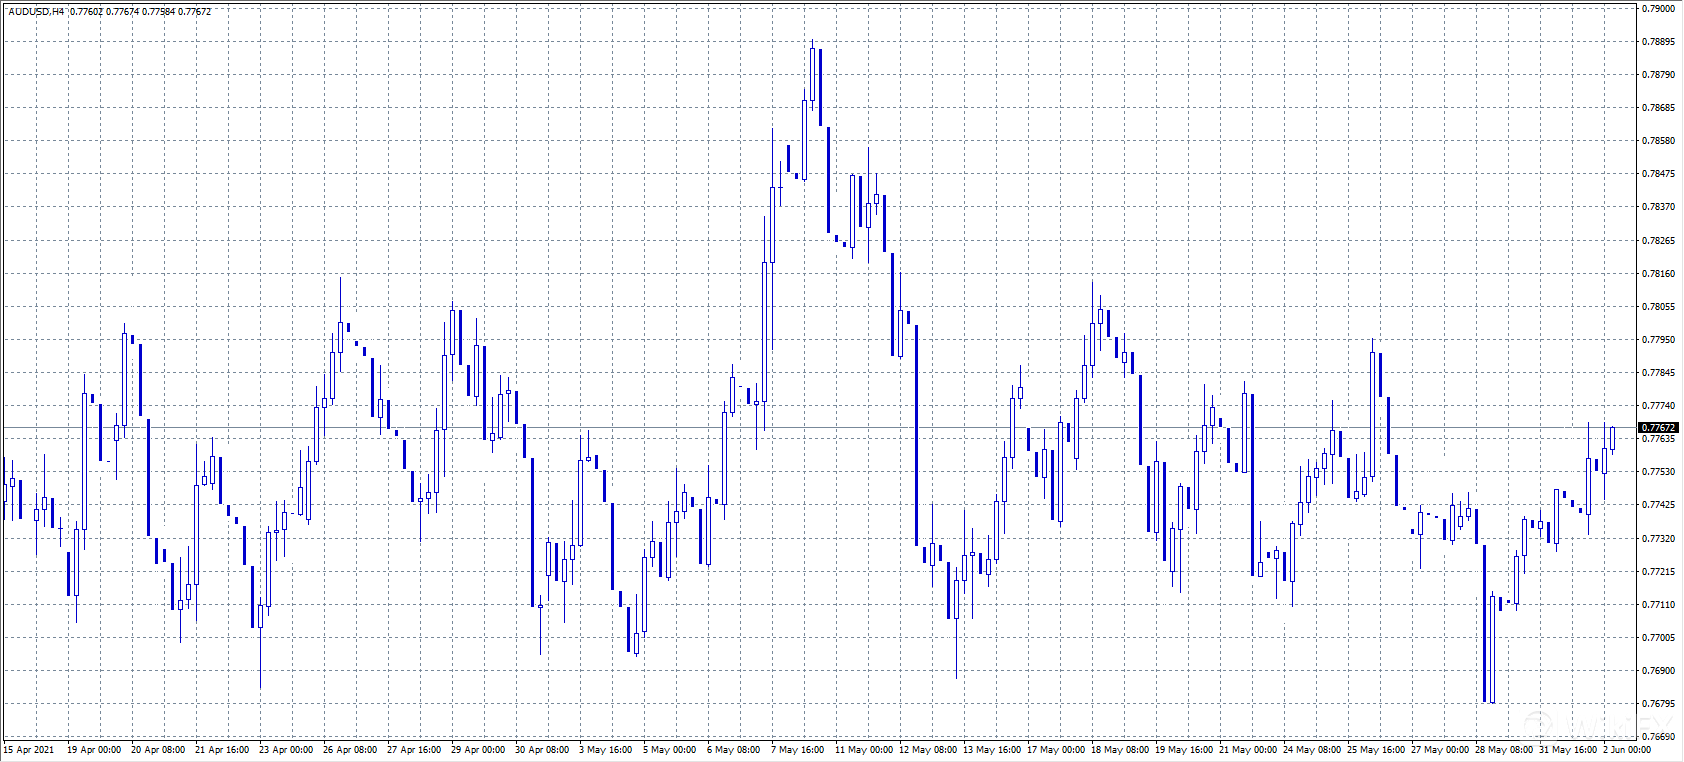Screen dimensions: 1684x762
Task: Click the 0.78895 price axis label
Action: 1658,42
